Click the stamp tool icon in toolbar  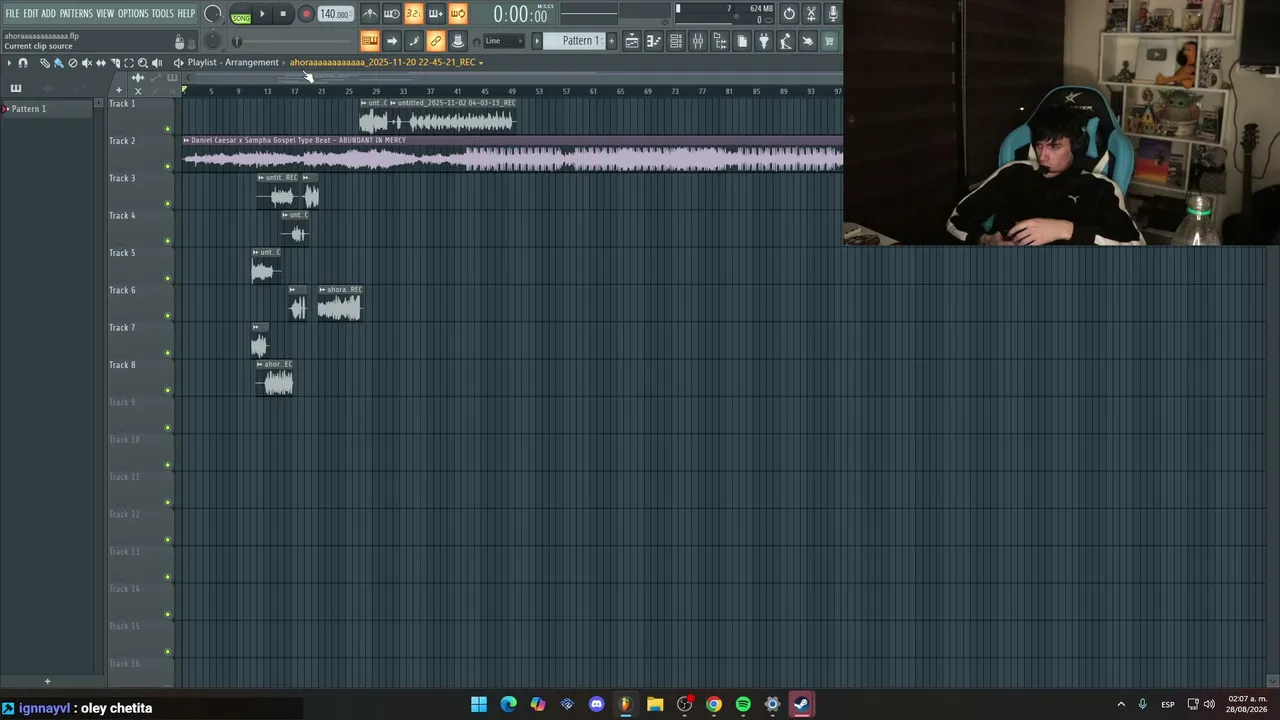click(458, 41)
